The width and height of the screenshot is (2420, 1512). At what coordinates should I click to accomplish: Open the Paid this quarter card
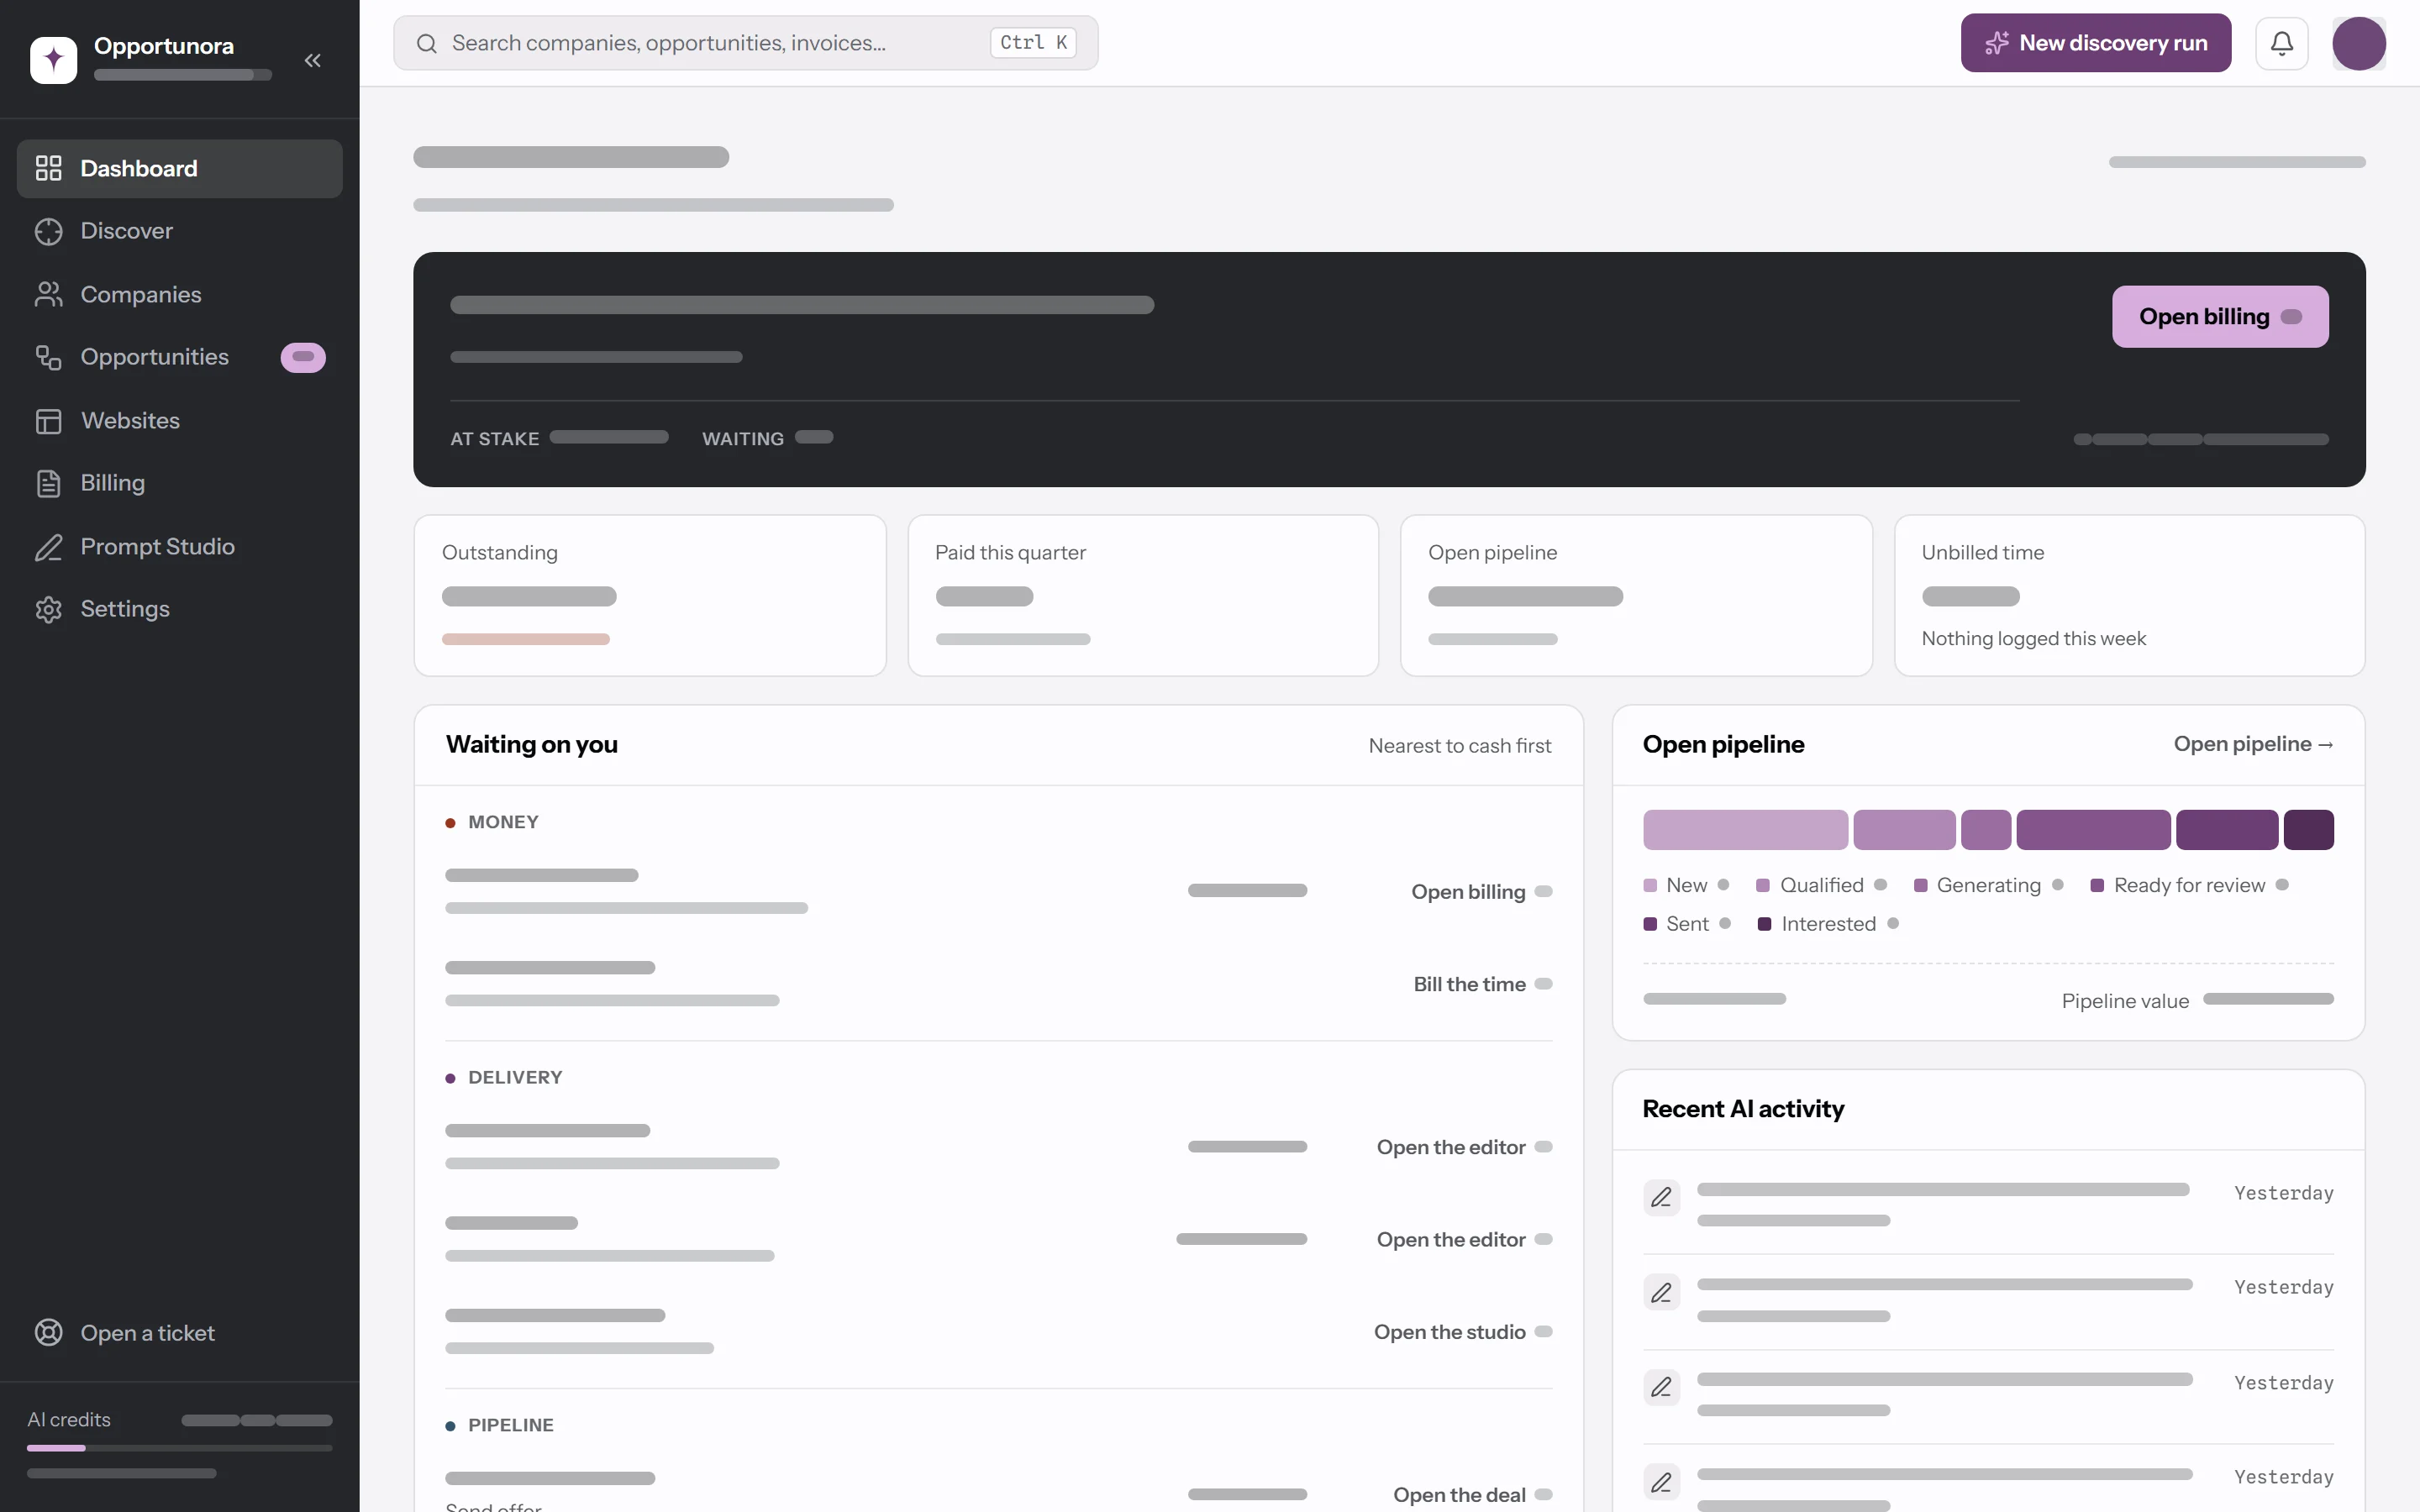pyautogui.click(x=1143, y=595)
